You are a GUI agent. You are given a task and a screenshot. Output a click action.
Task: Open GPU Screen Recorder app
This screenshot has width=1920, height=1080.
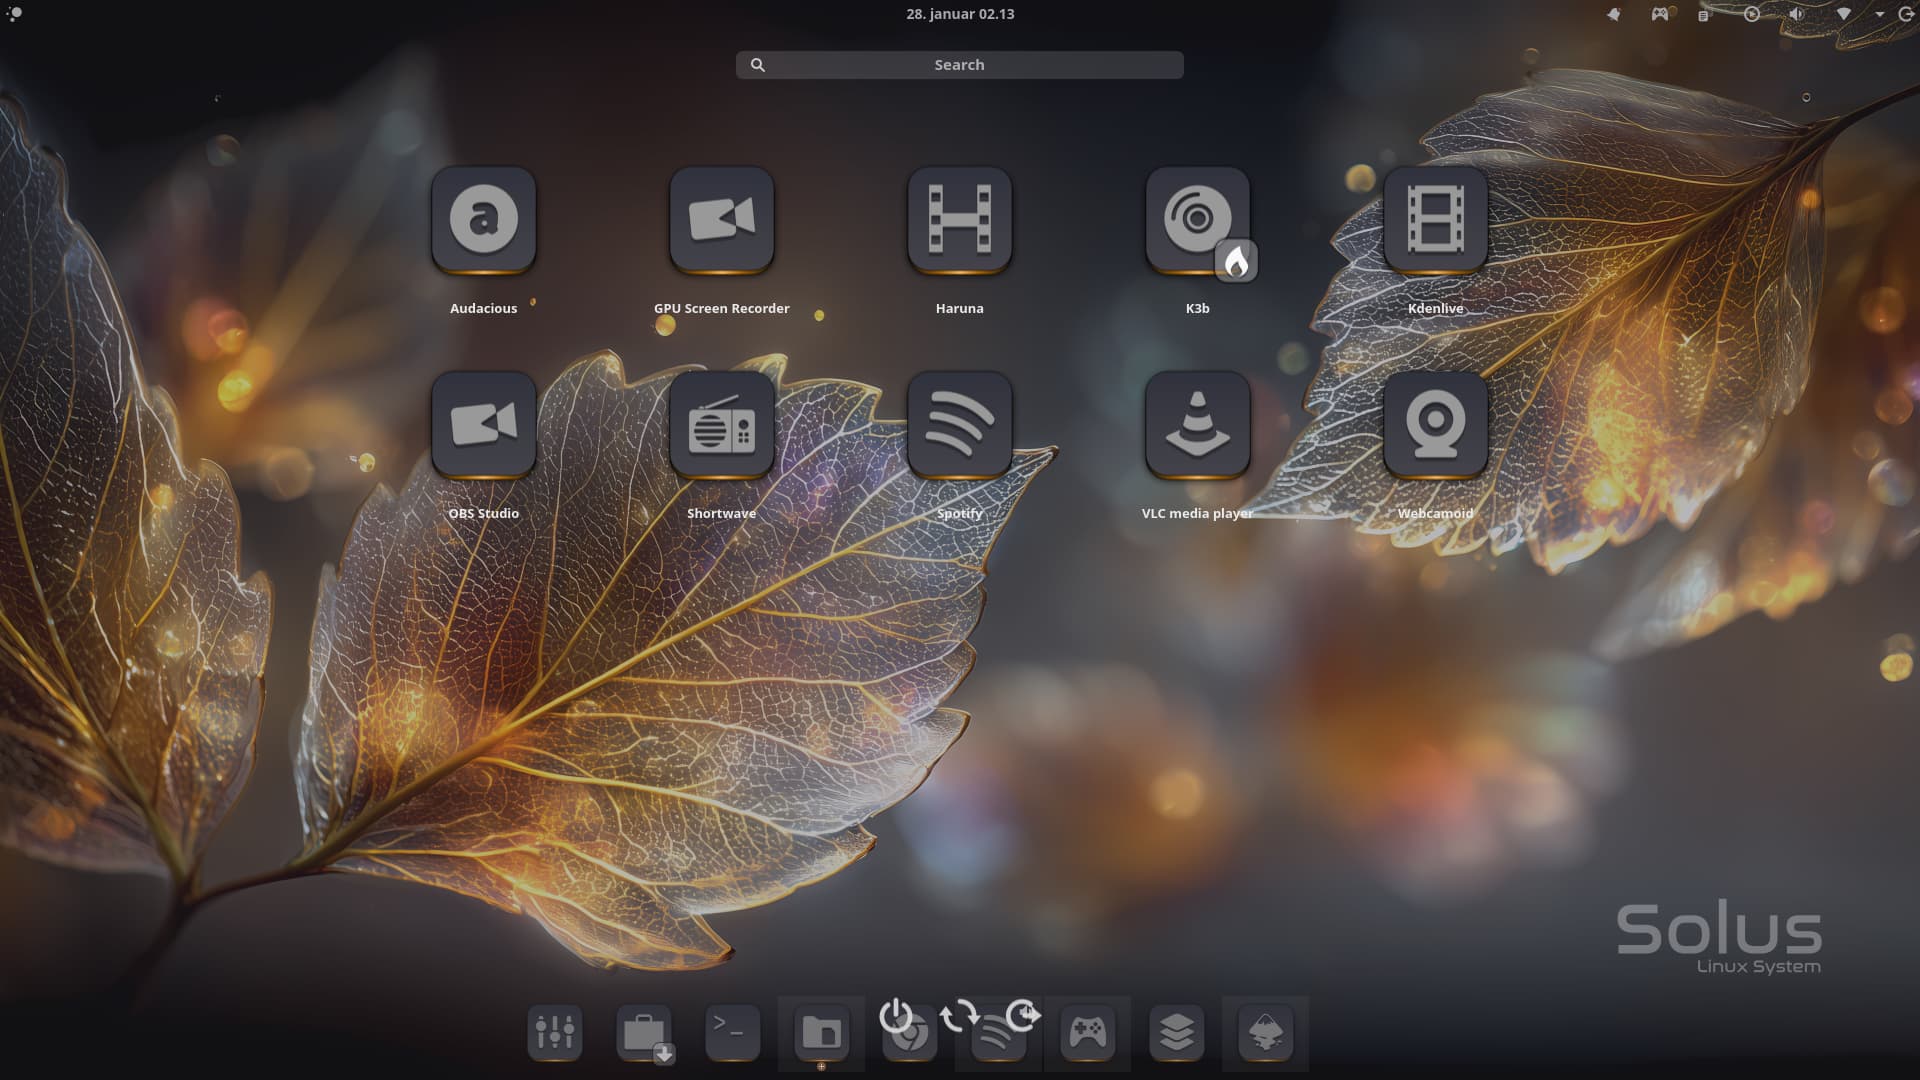(721, 219)
